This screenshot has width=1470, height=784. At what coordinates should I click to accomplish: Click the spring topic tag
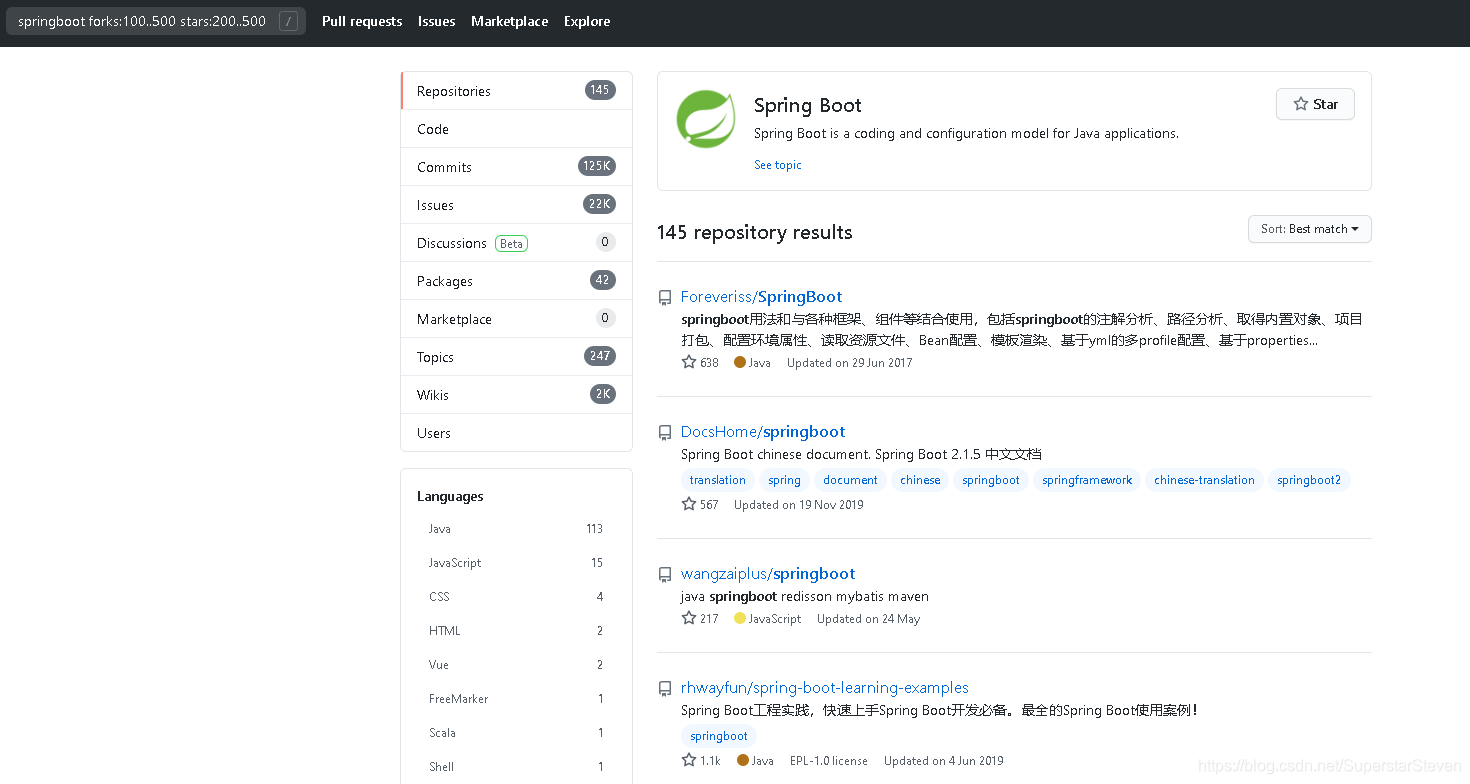pyautogui.click(x=785, y=480)
